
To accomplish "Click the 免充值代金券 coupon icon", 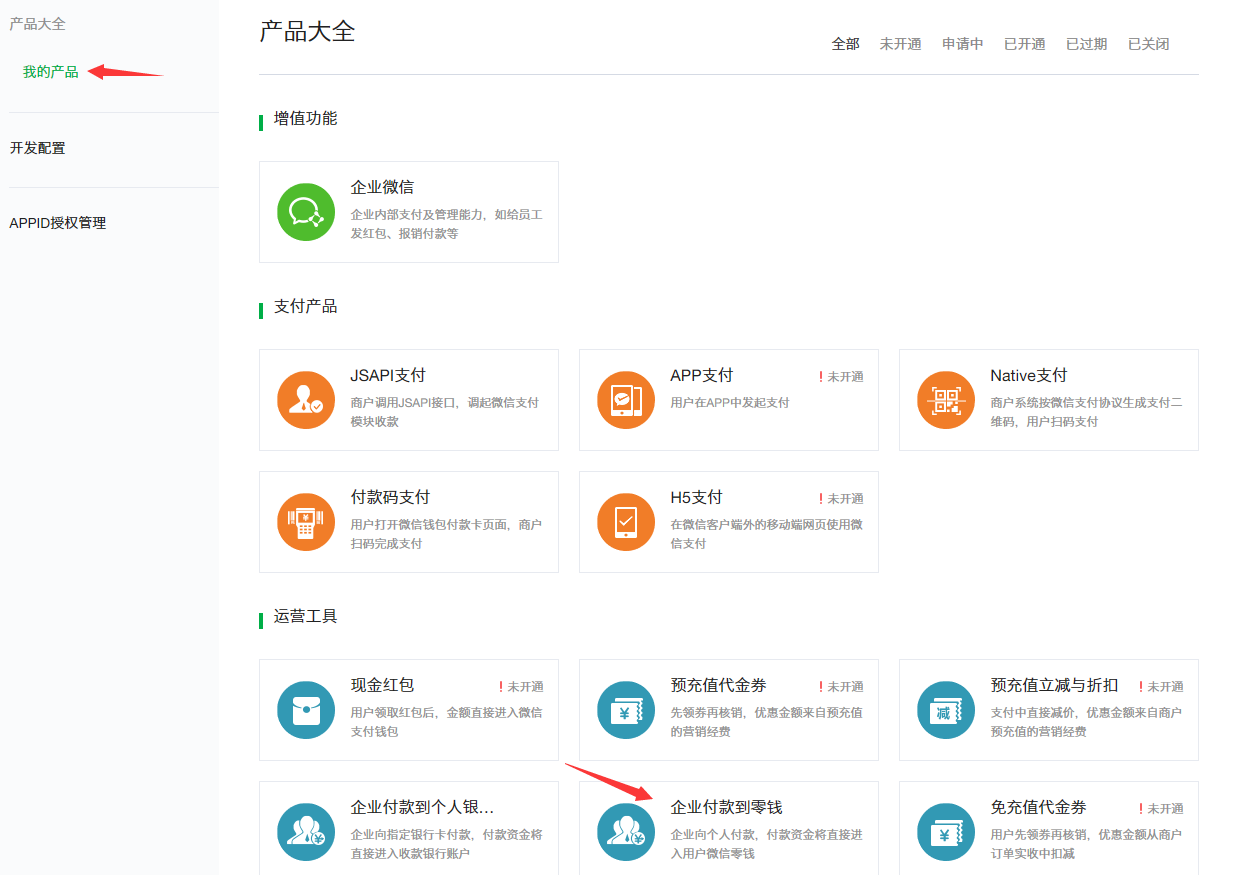I will click(946, 832).
